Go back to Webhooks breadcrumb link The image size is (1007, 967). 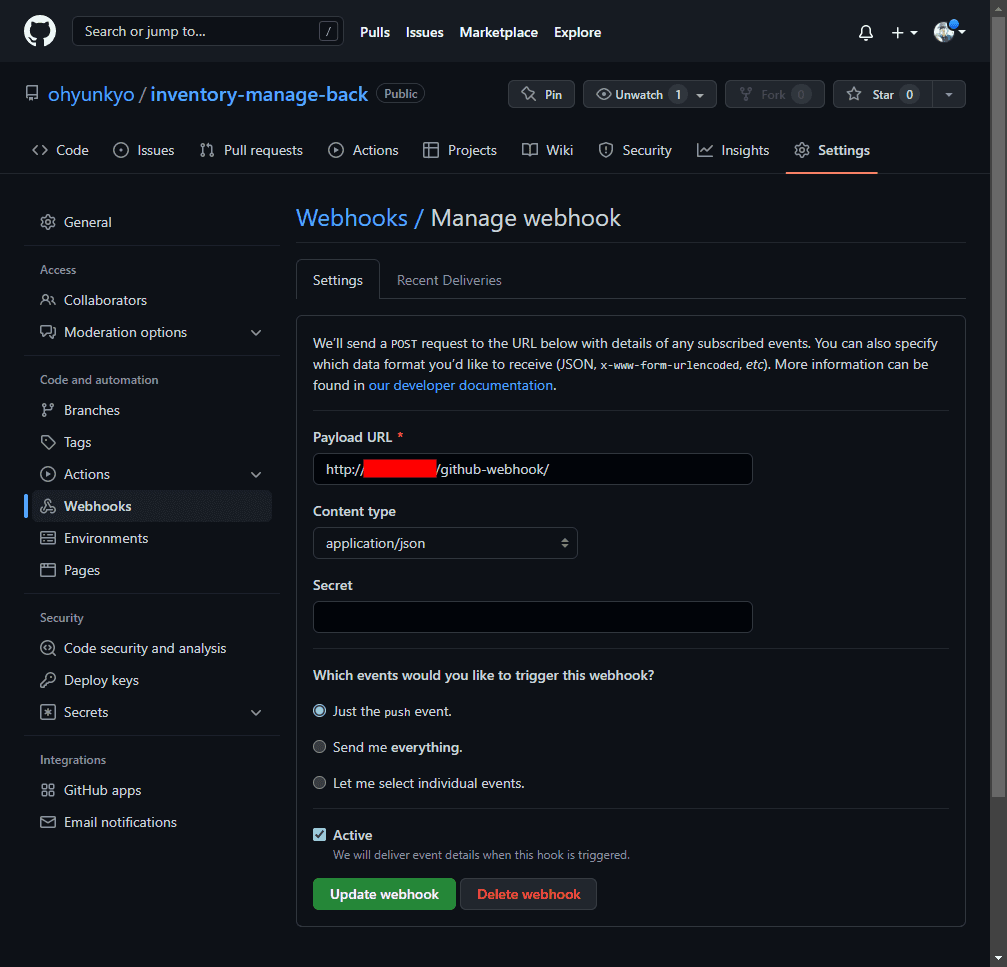coord(352,218)
